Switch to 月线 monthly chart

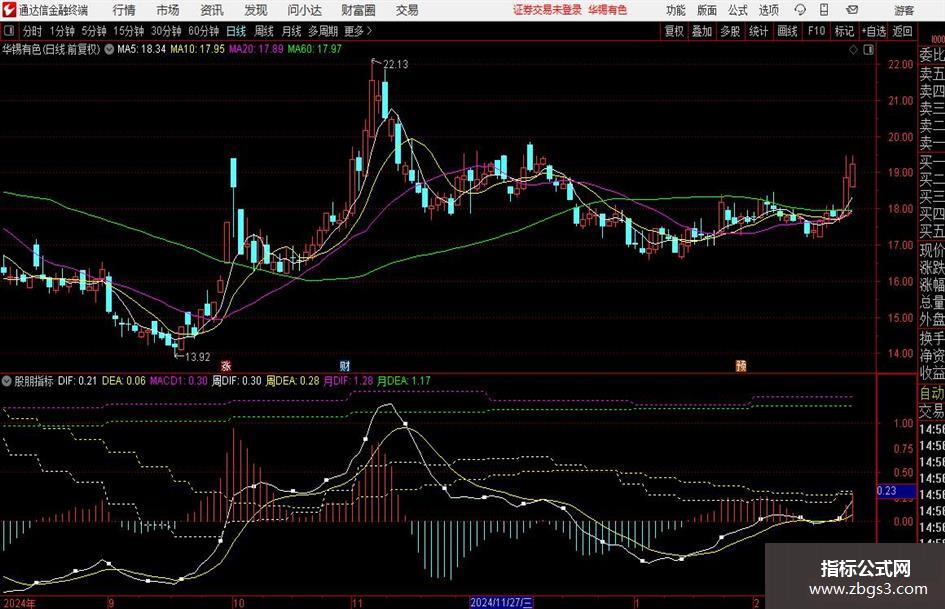291,31
